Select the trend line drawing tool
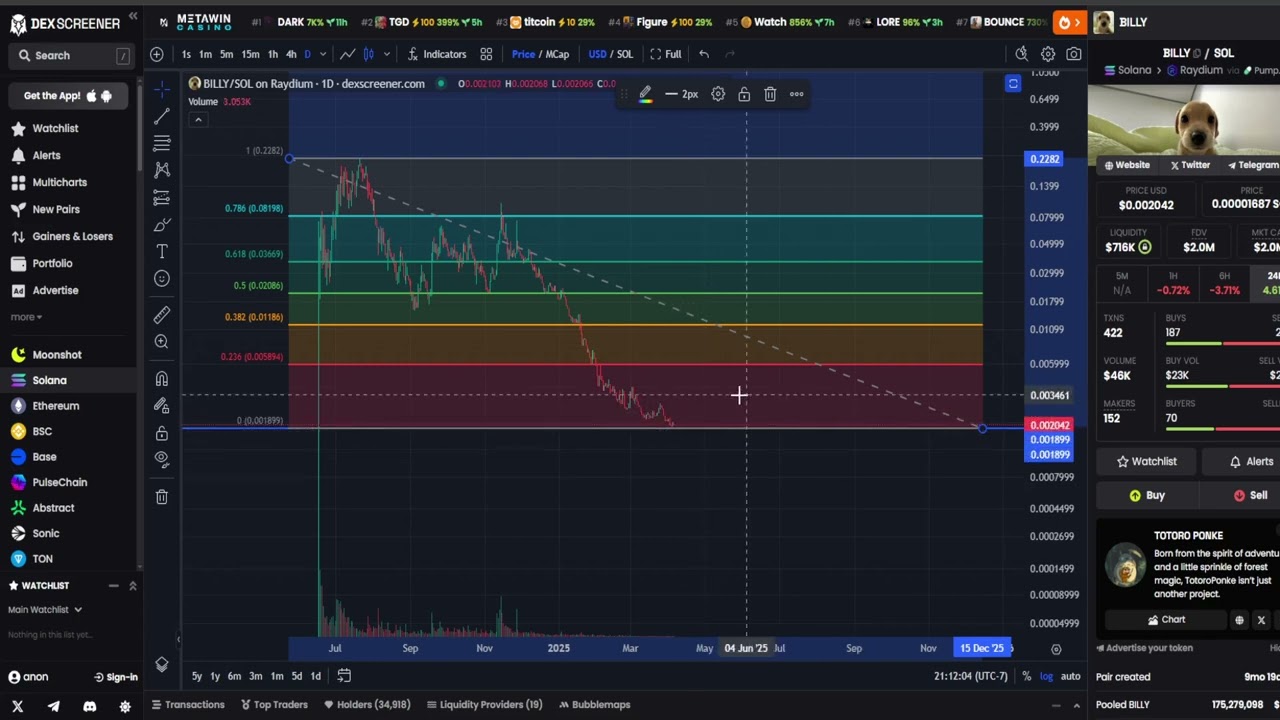 [162, 116]
